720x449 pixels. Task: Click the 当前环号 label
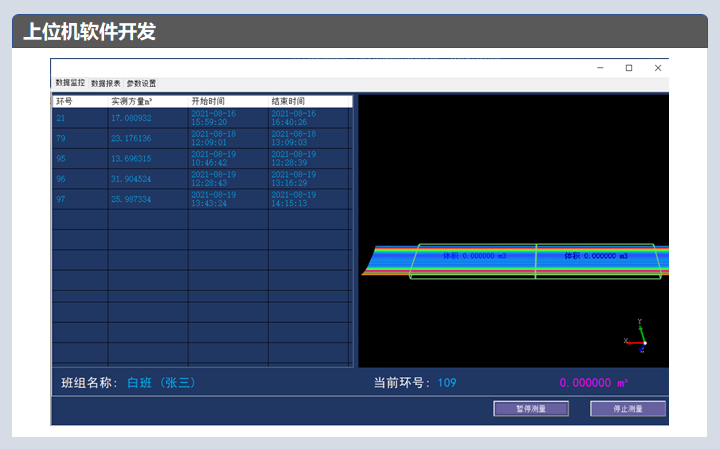click(x=402, y=382)
